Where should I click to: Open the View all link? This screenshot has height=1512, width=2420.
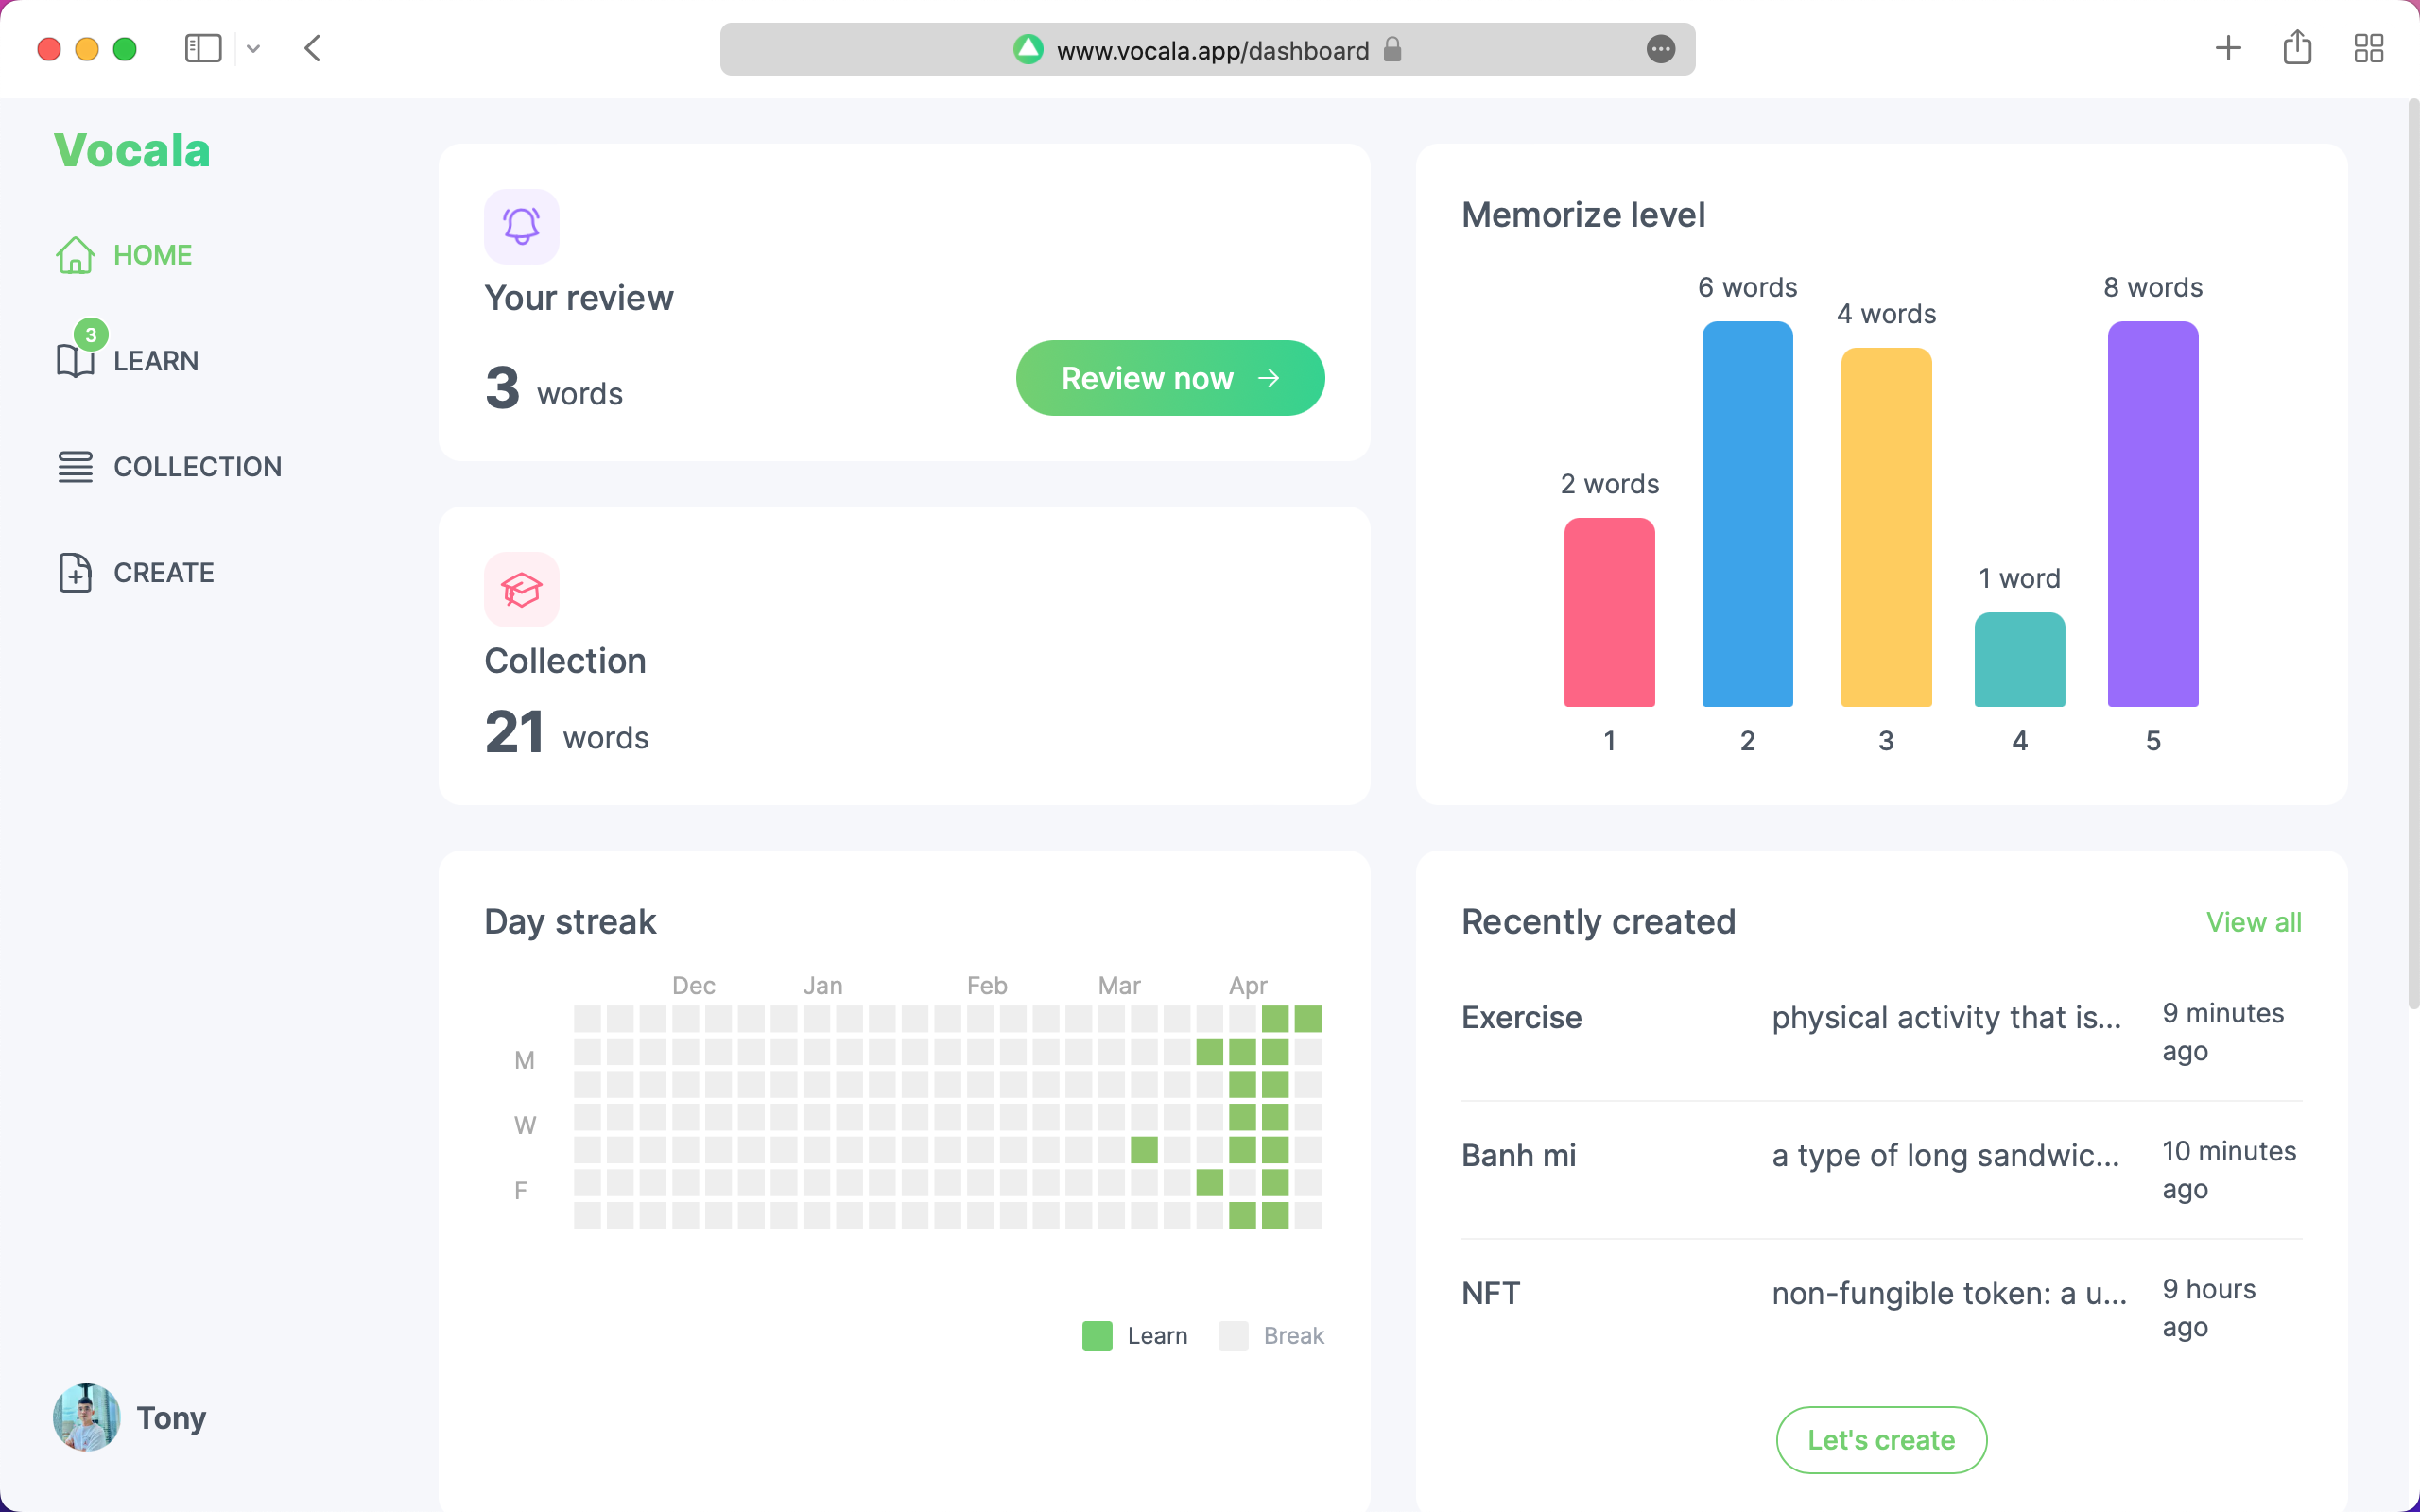2253,922
